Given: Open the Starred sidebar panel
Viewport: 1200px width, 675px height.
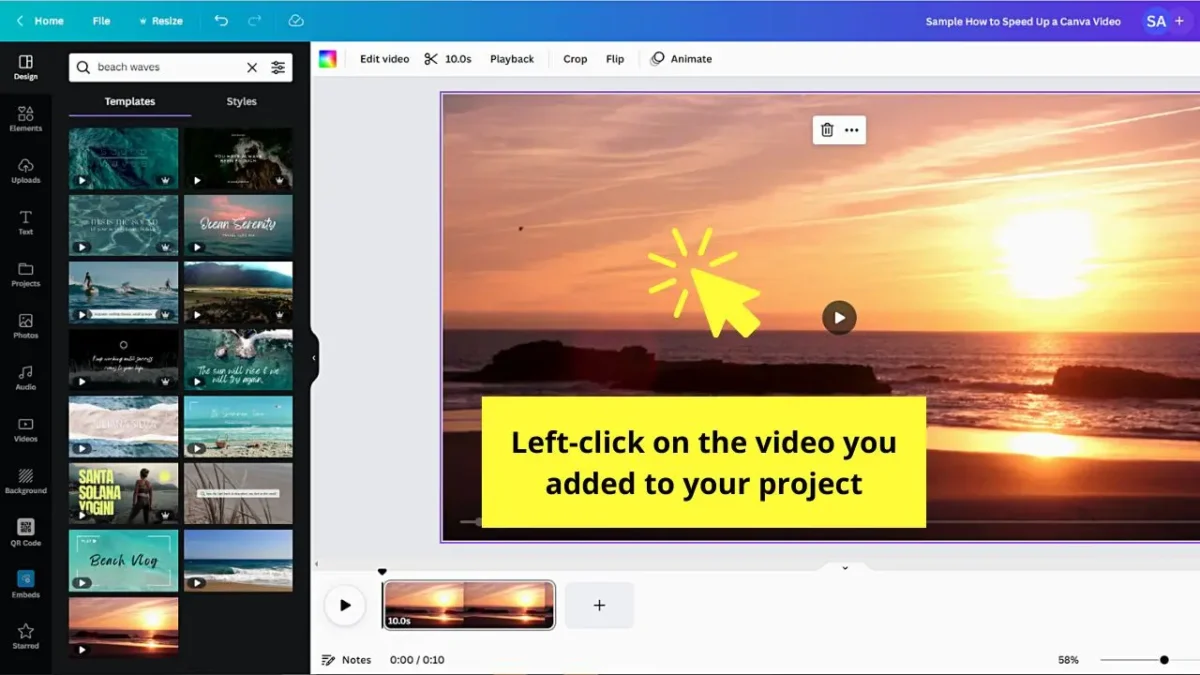Looking at the screenshot, I should pyautogui.click(x=26, y=637).
